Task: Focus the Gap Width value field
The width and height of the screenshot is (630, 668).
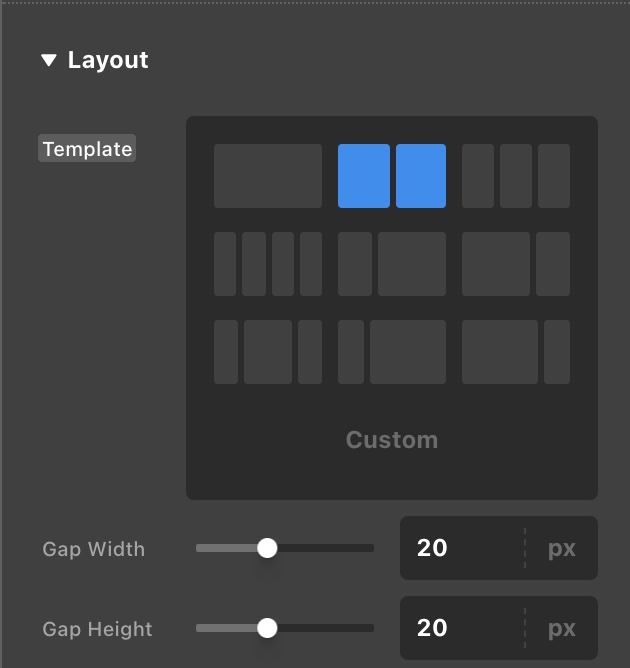Action: [460, 548]
